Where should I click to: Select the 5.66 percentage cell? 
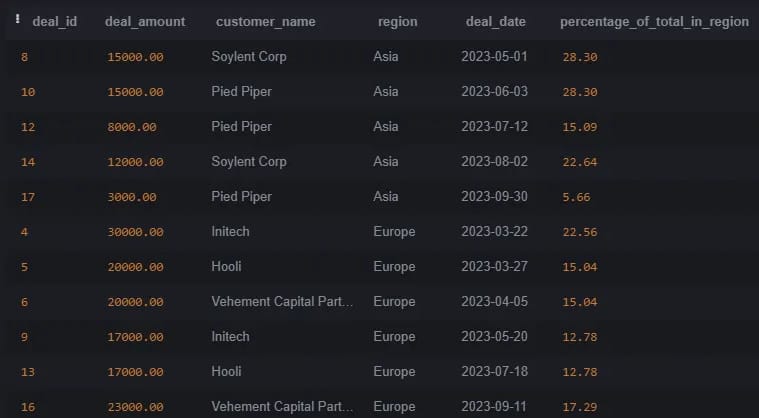click(576, 197)
